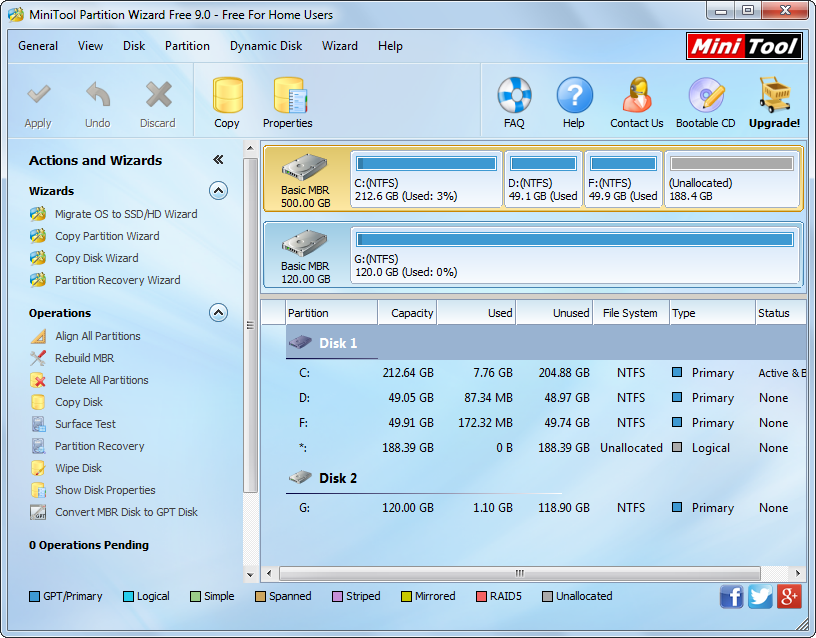Open the Help menu
Screen dimensions: 816x638
(x=390, y=46)
